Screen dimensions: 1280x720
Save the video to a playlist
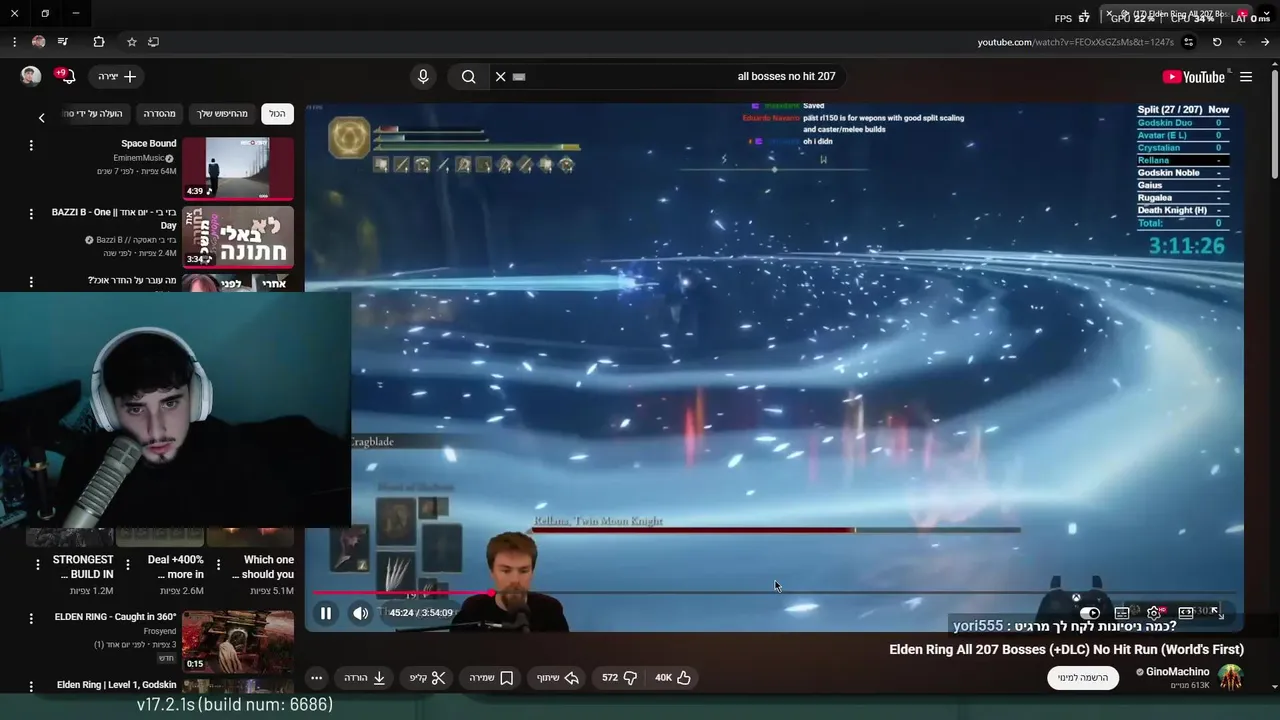pos(491,678)
